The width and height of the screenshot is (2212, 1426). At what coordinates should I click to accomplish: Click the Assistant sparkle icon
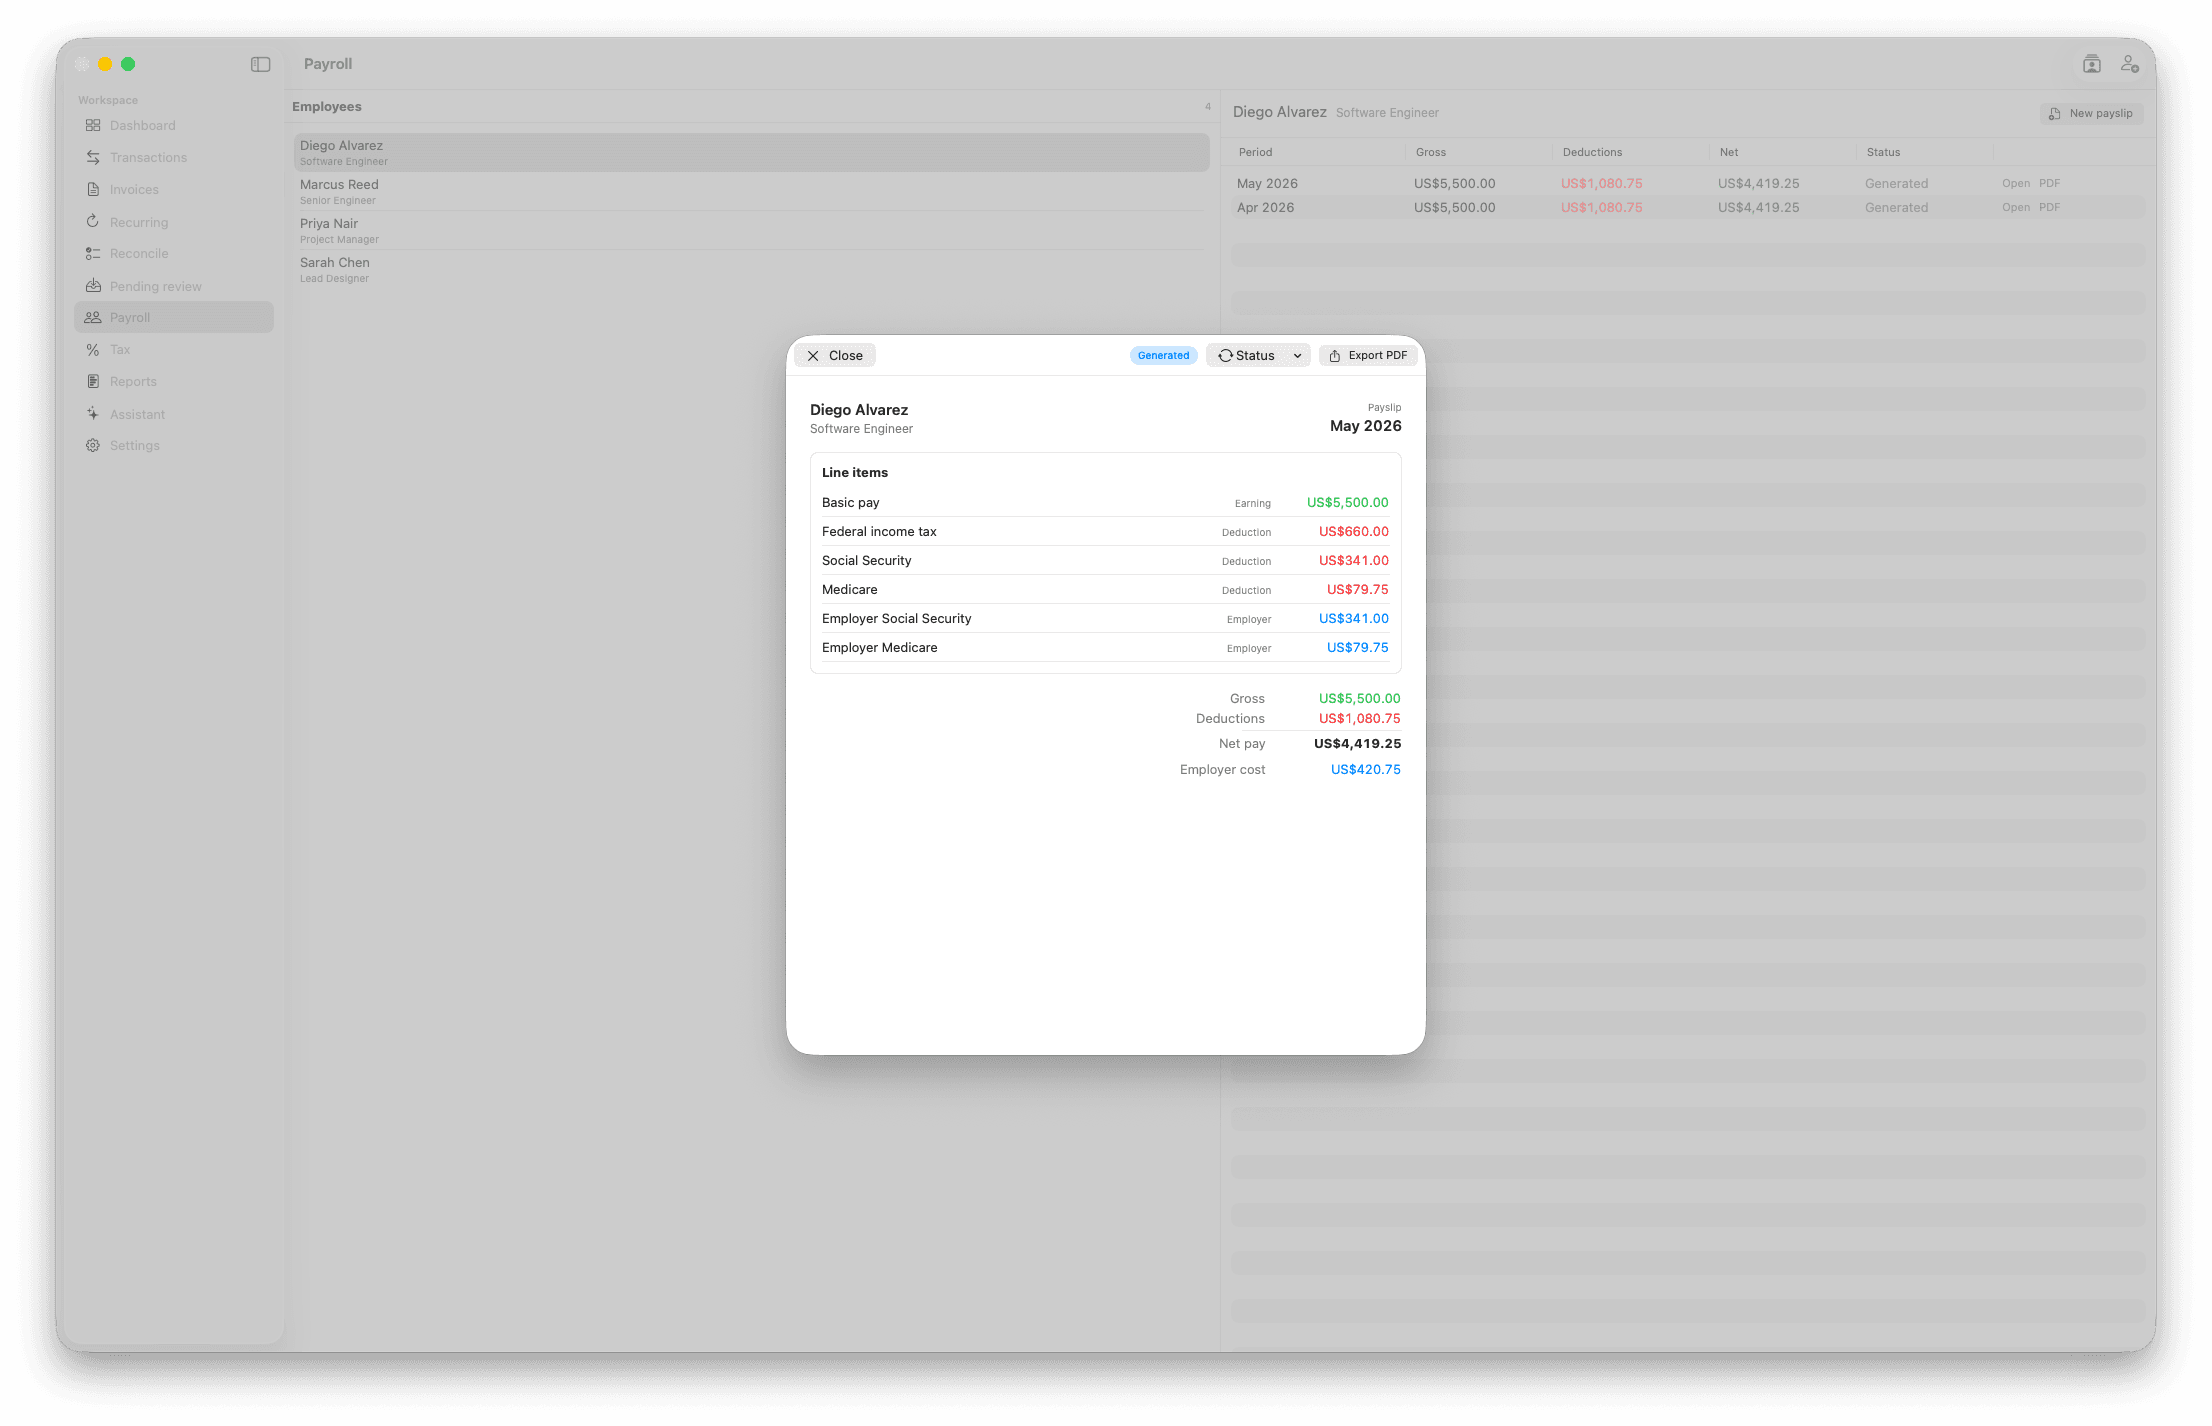point(93,413)
